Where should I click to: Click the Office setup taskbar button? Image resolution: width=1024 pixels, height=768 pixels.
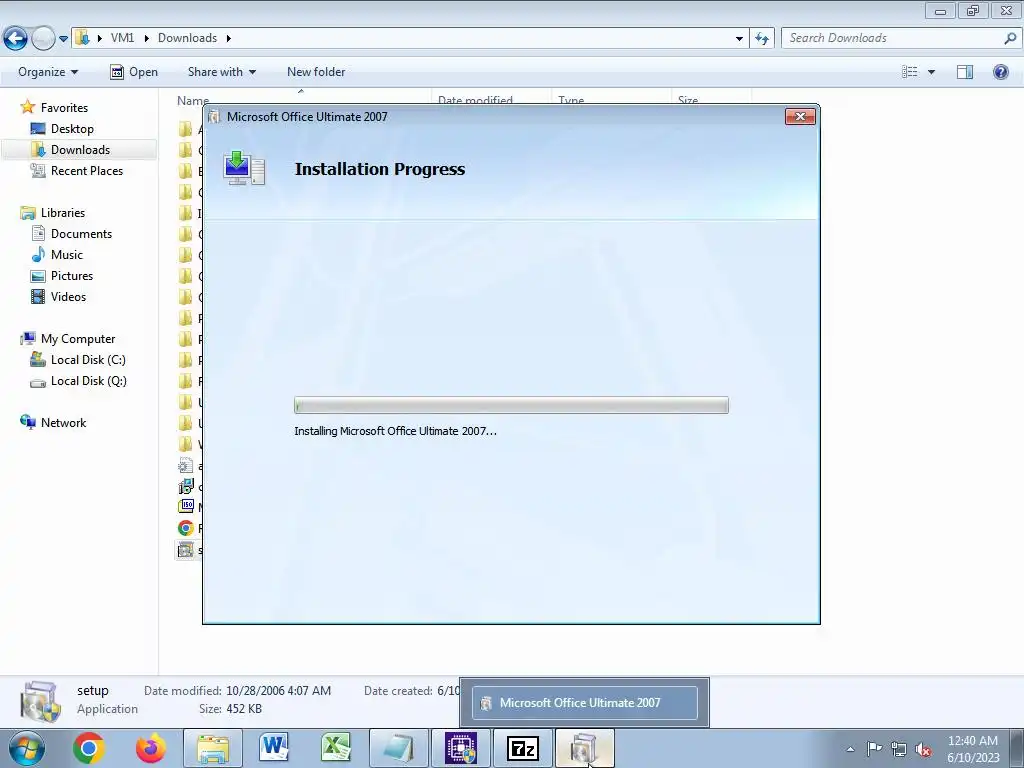click(584, 748)
